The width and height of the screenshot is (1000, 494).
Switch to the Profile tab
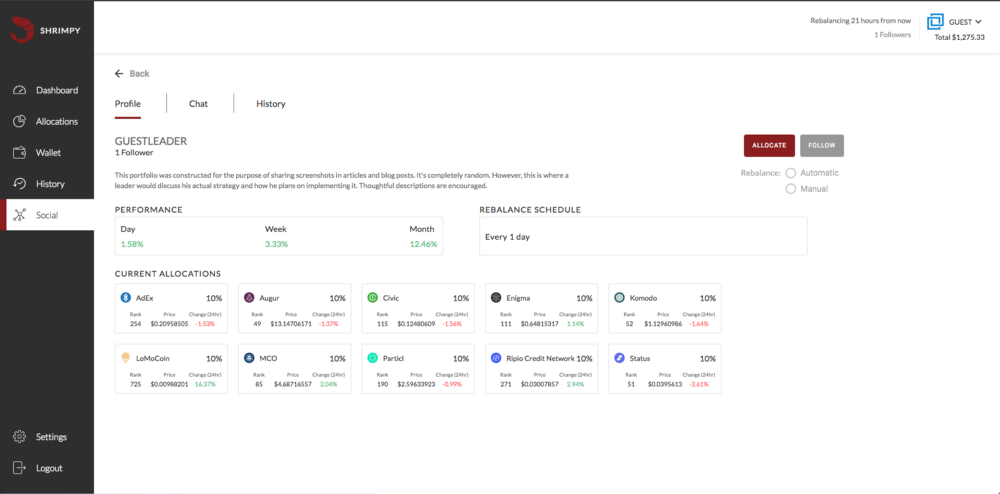(x=128, y=103)
